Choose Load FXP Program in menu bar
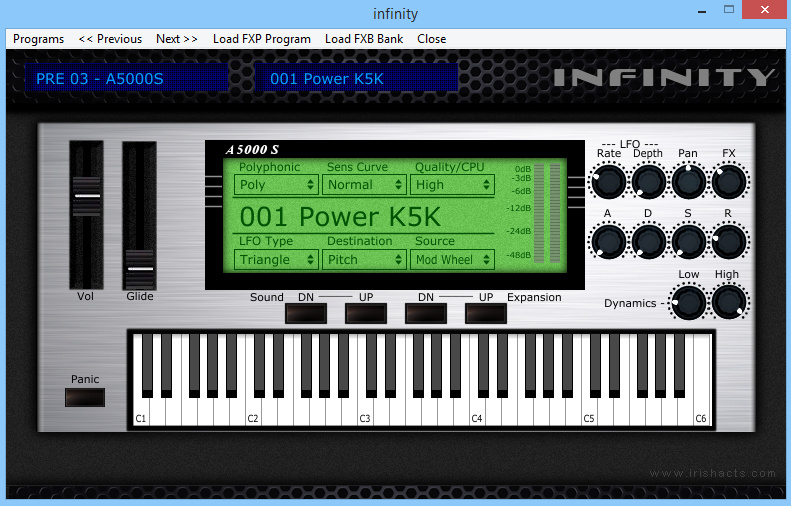Image resolution: width=791 pixels, height=506 pixels. [262, 39]
